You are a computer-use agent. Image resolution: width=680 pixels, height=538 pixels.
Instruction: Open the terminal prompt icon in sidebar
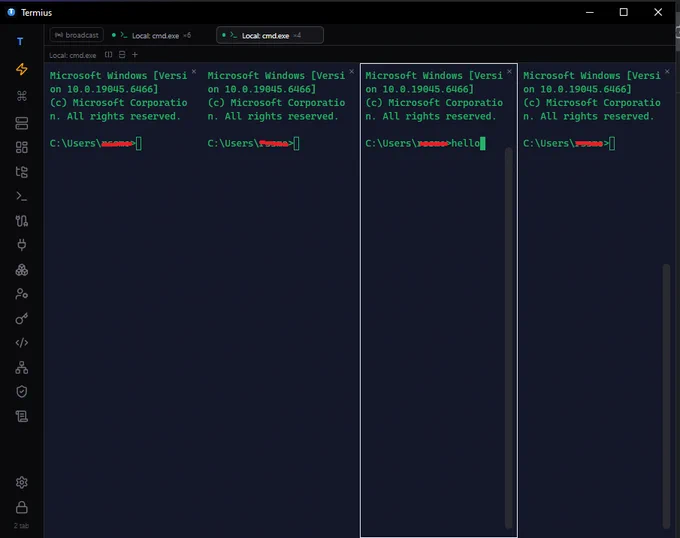point(22,197)
